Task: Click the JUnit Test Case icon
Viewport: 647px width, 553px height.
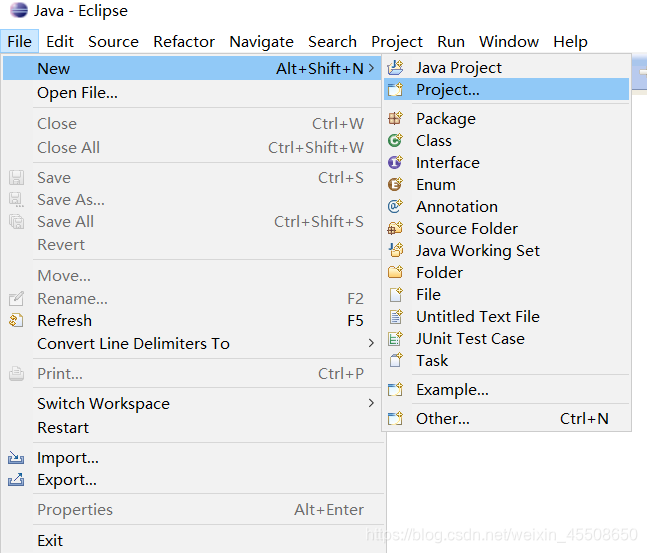Action: (x=395, y=338)
